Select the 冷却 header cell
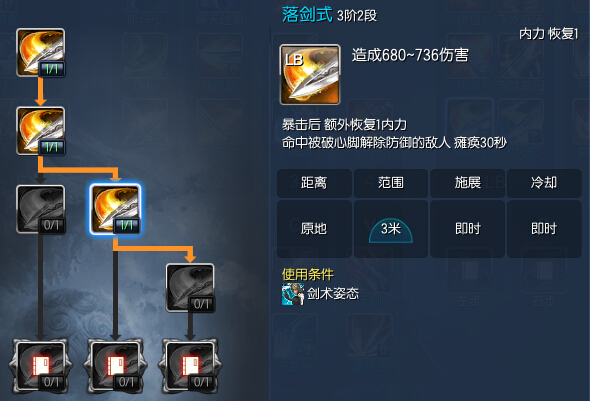The height and width of the screenshot is (401, 590). pos(544,183)
